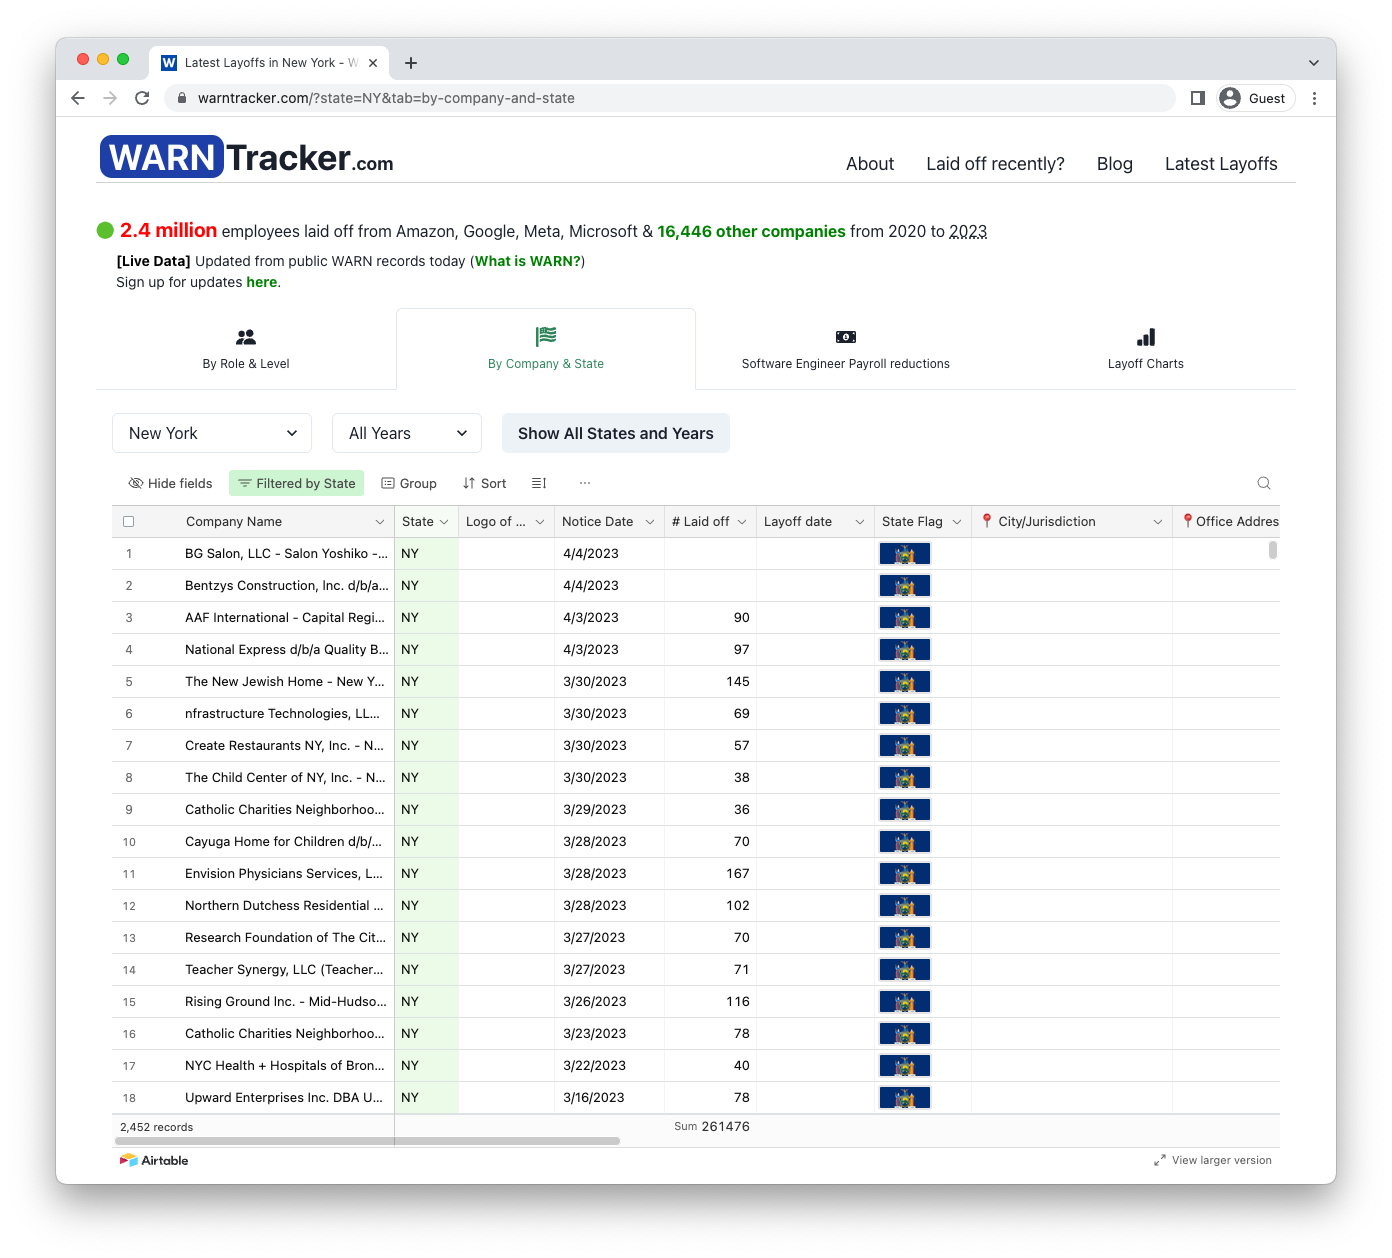Click notice date 3/26/2023 for Rising Ground
The width and height of the screenshot is (1392, 1258).
(x=610, y=1002)
